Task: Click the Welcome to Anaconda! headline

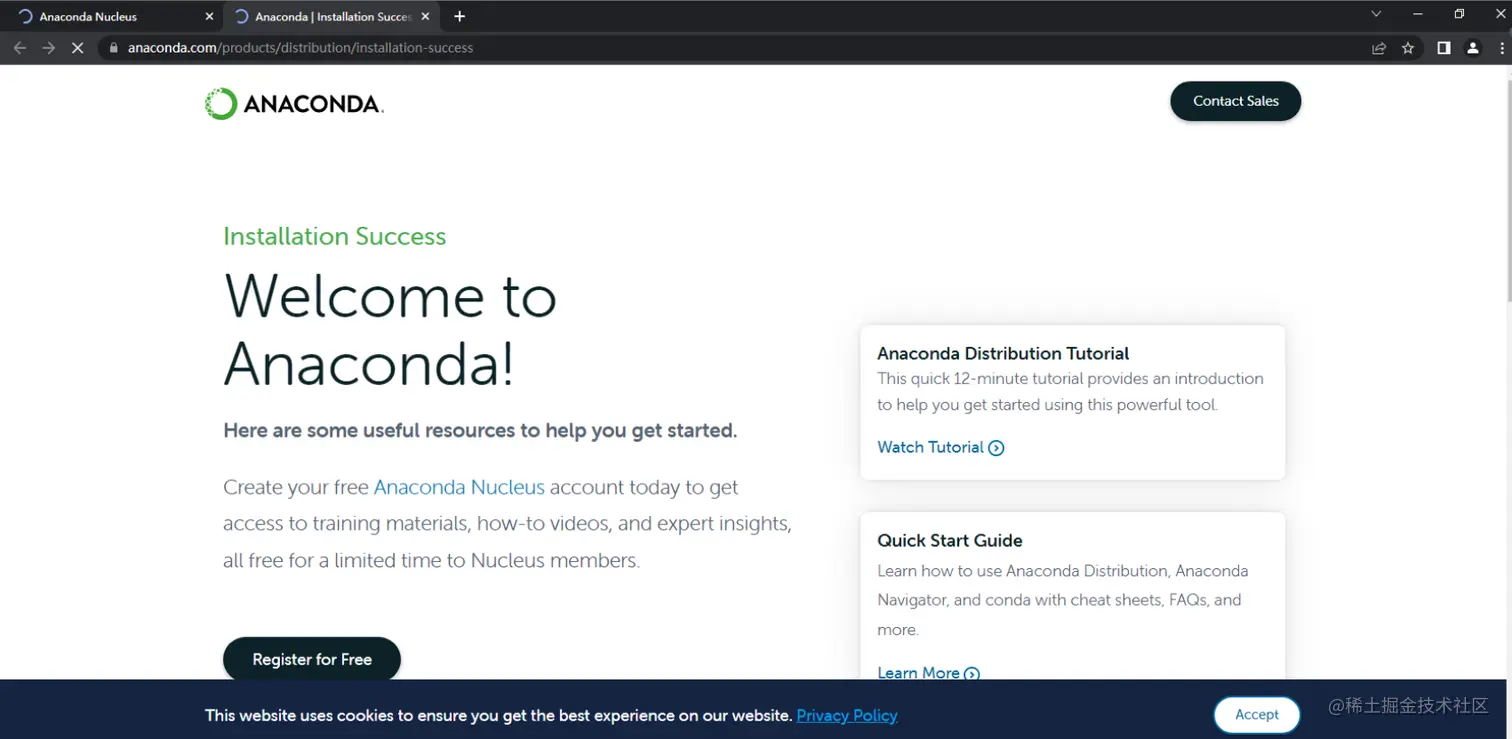Action: pyautogui.click(x=390, y=329)
